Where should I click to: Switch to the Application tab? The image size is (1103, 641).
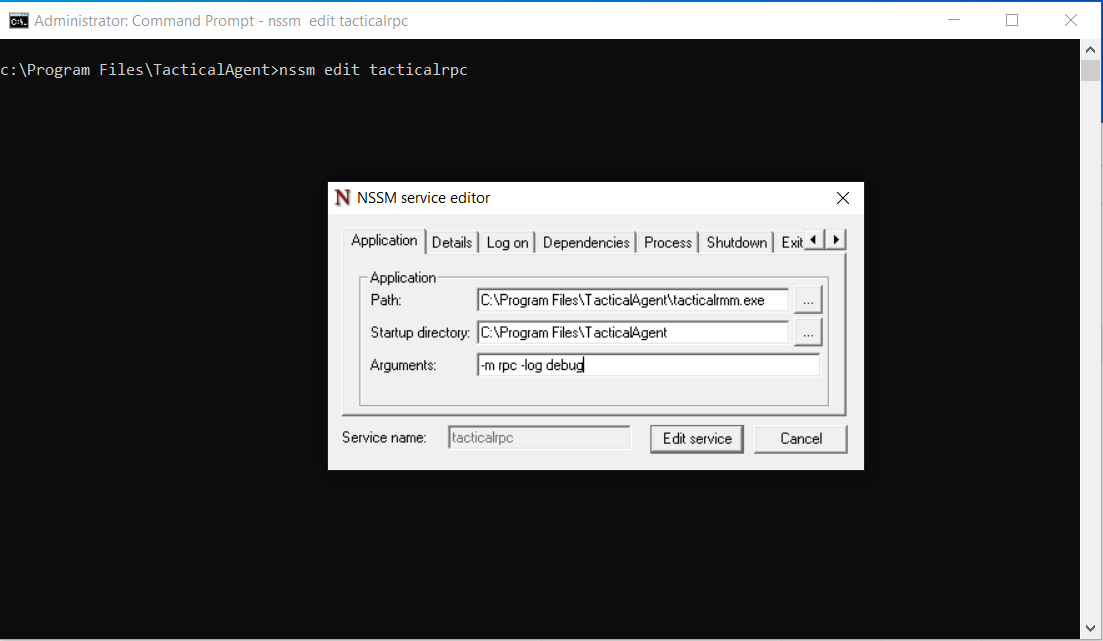click(x=384, y=241)
